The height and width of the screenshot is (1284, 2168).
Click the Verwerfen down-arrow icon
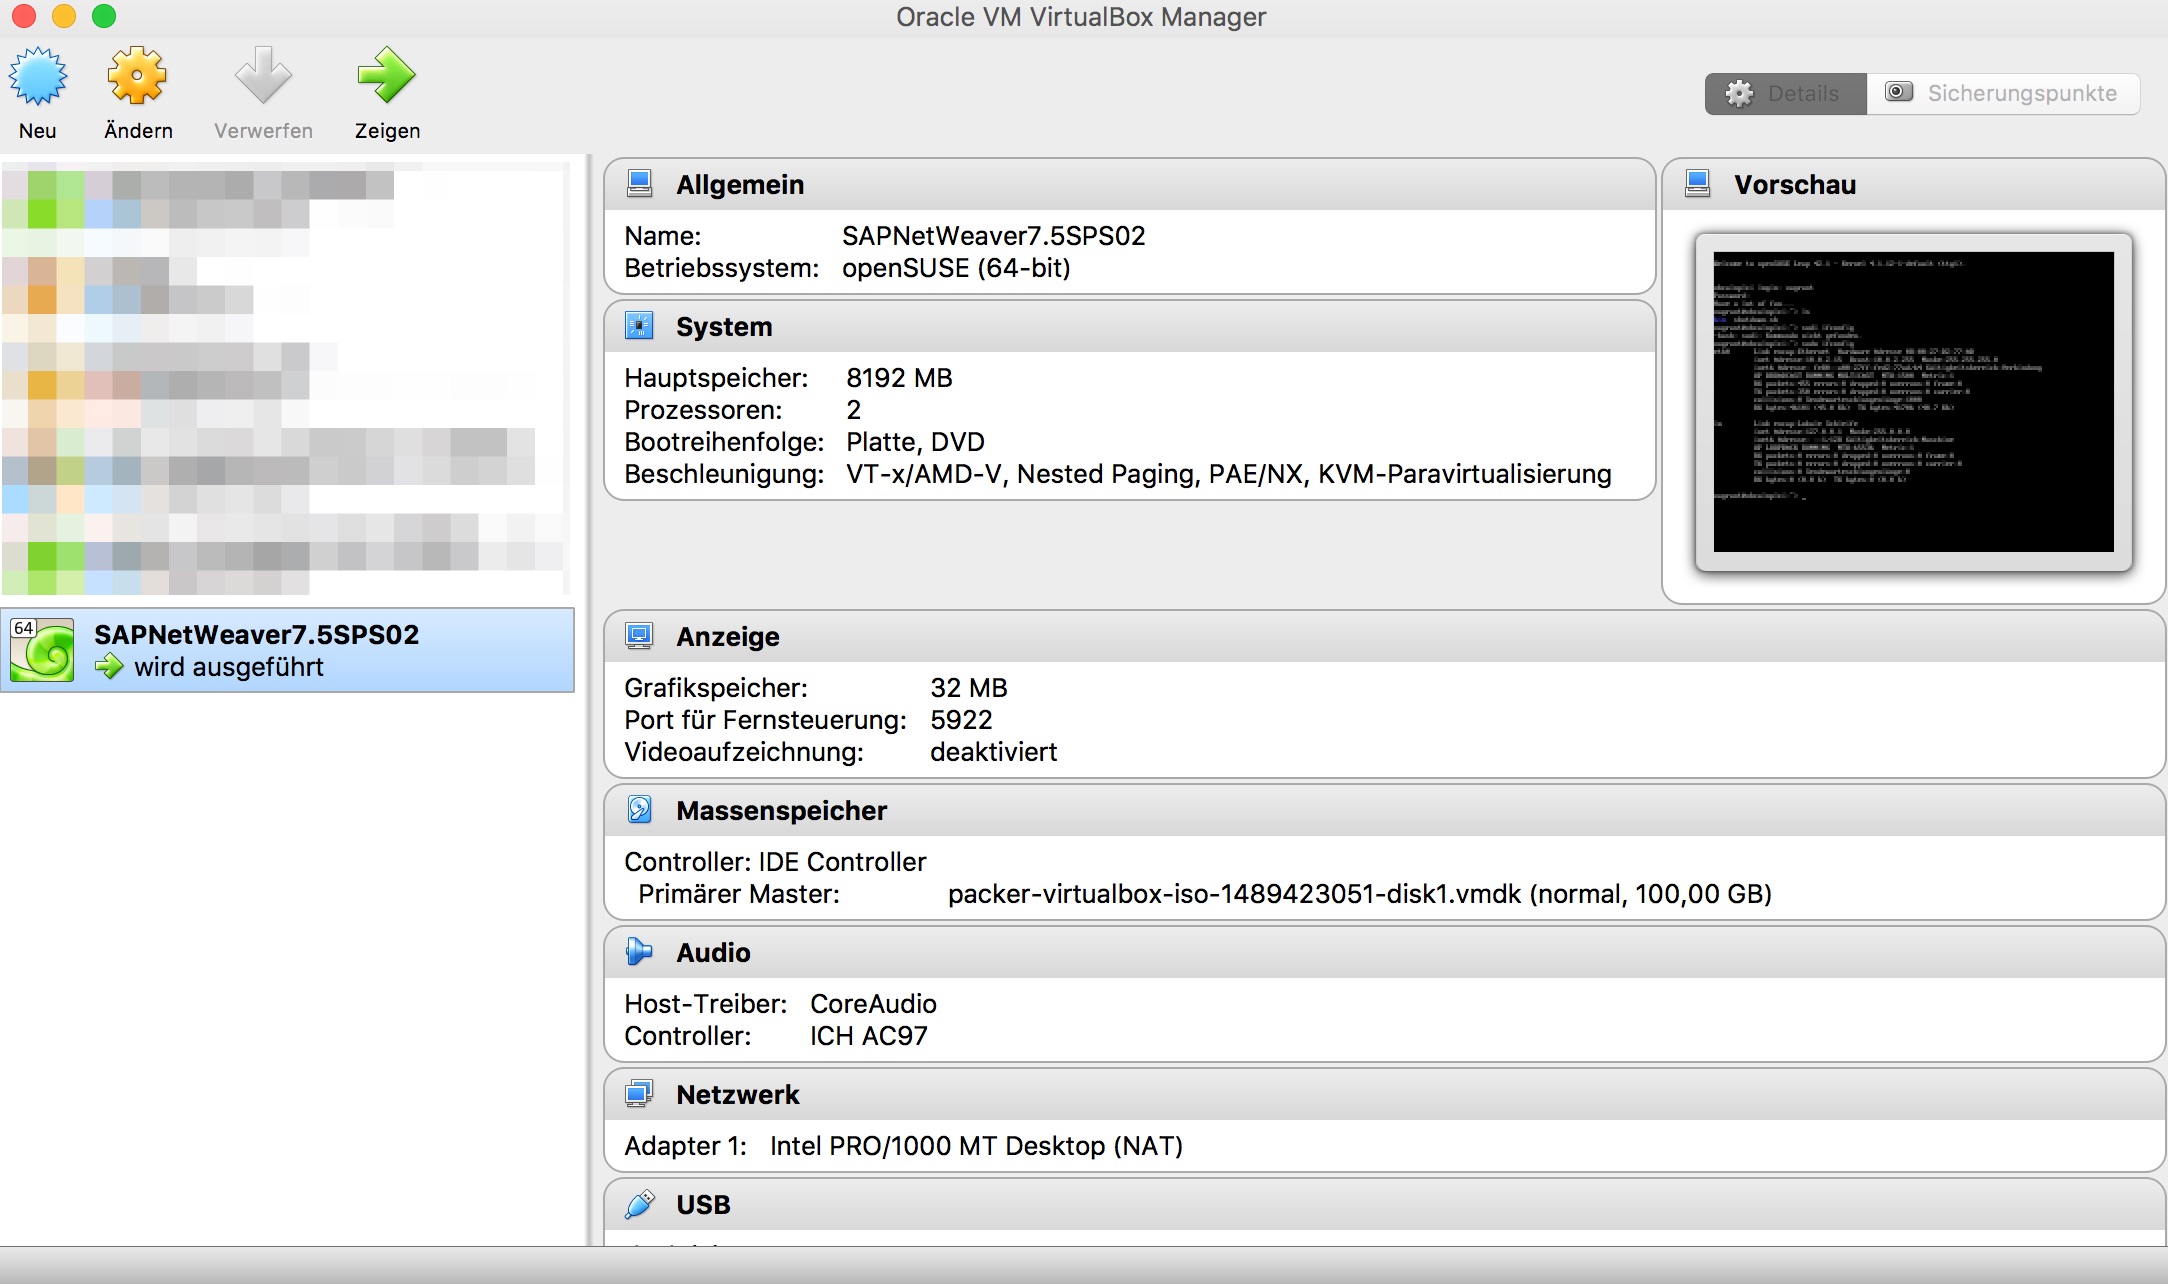(x=263, y=76)
